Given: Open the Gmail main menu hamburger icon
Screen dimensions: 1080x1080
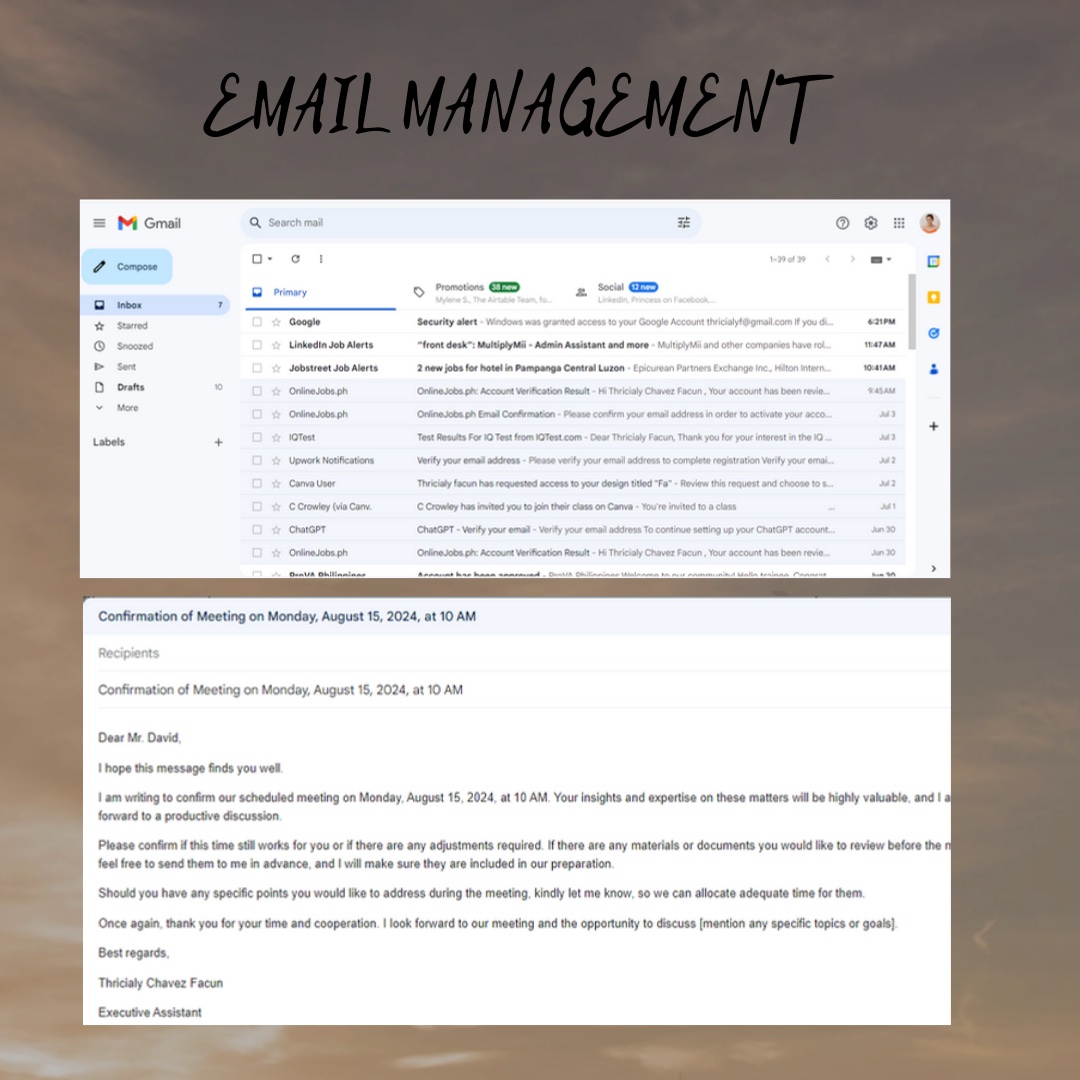Looking at the screenshot, I should tap(99, 223).
